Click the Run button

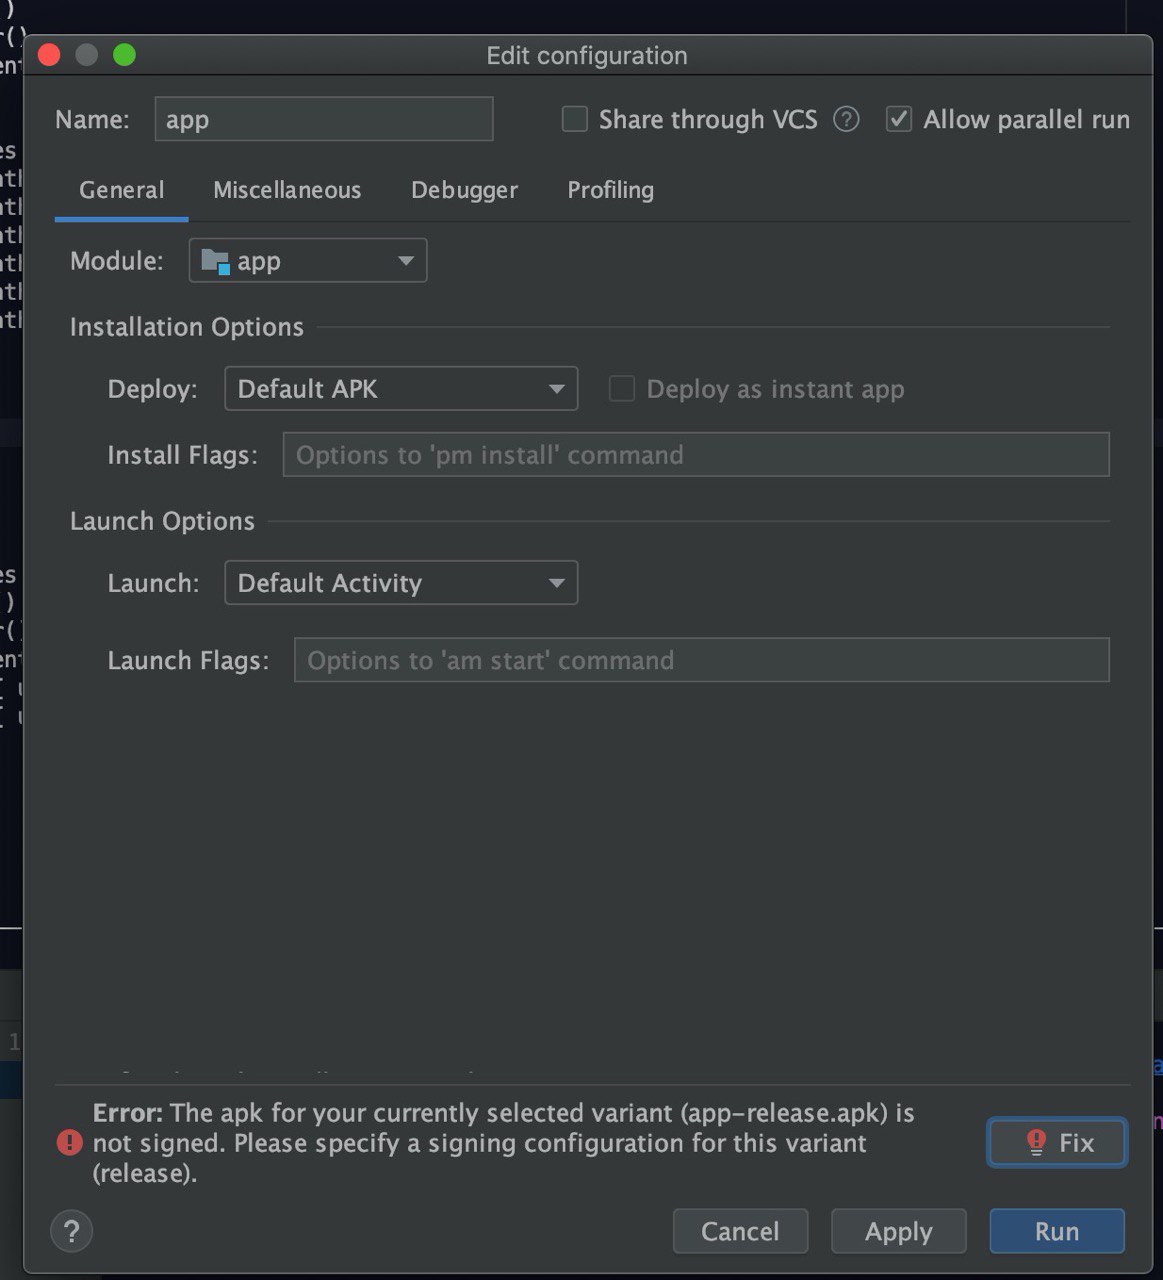1057,1231
